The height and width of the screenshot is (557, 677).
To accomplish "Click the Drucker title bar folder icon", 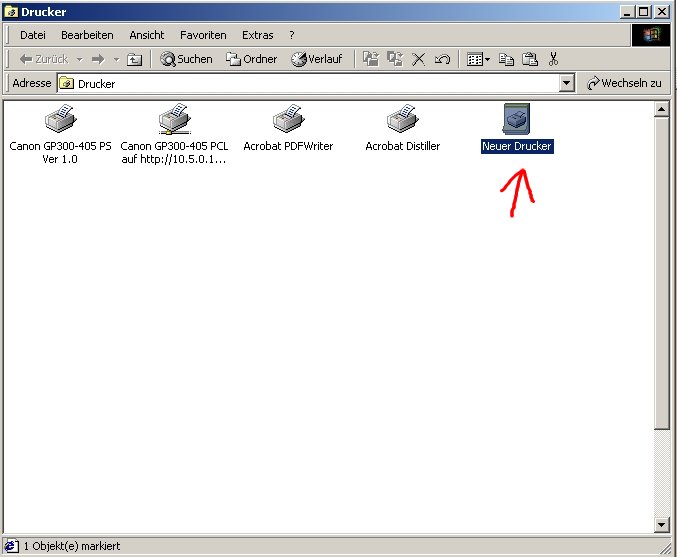I will [x=11, y=12].
